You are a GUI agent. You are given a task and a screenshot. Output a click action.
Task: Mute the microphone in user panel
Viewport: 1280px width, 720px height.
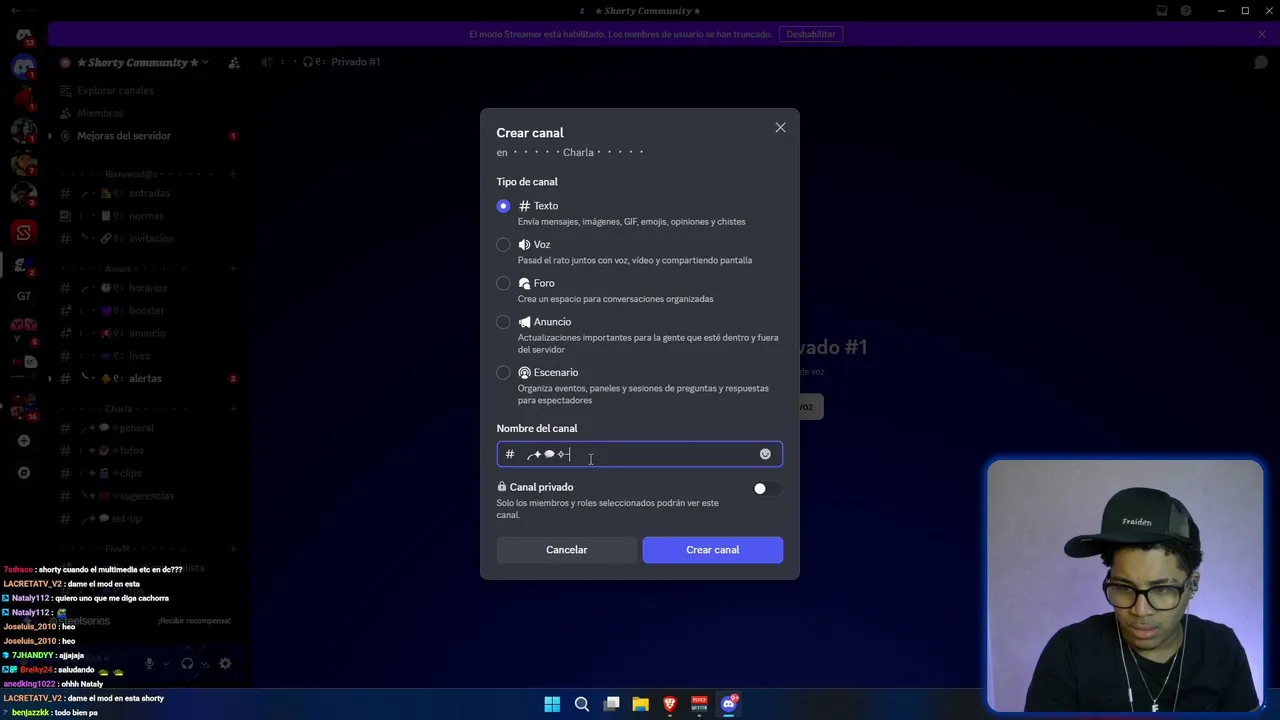tap(149, 663)
